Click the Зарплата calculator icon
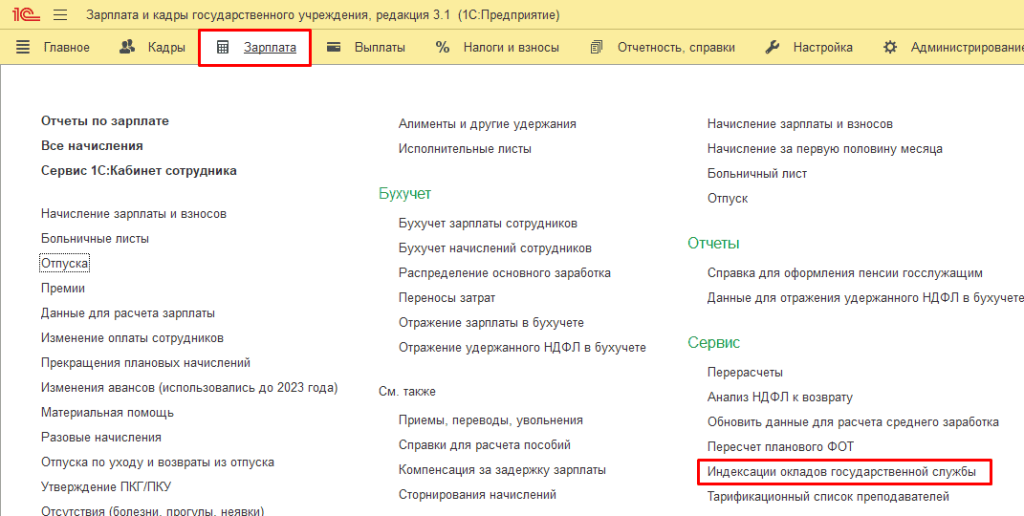Image resolution: width=1024 pixels, height=516 pixels. pos(223,47)
